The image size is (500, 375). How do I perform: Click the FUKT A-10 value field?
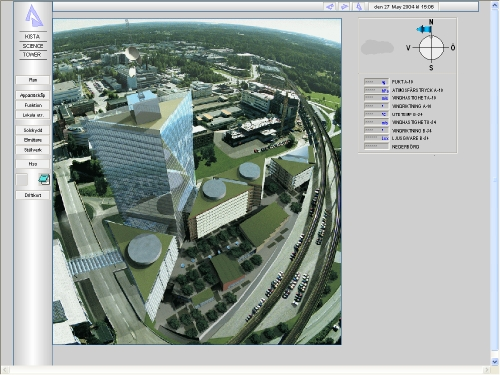coord(376,82)
